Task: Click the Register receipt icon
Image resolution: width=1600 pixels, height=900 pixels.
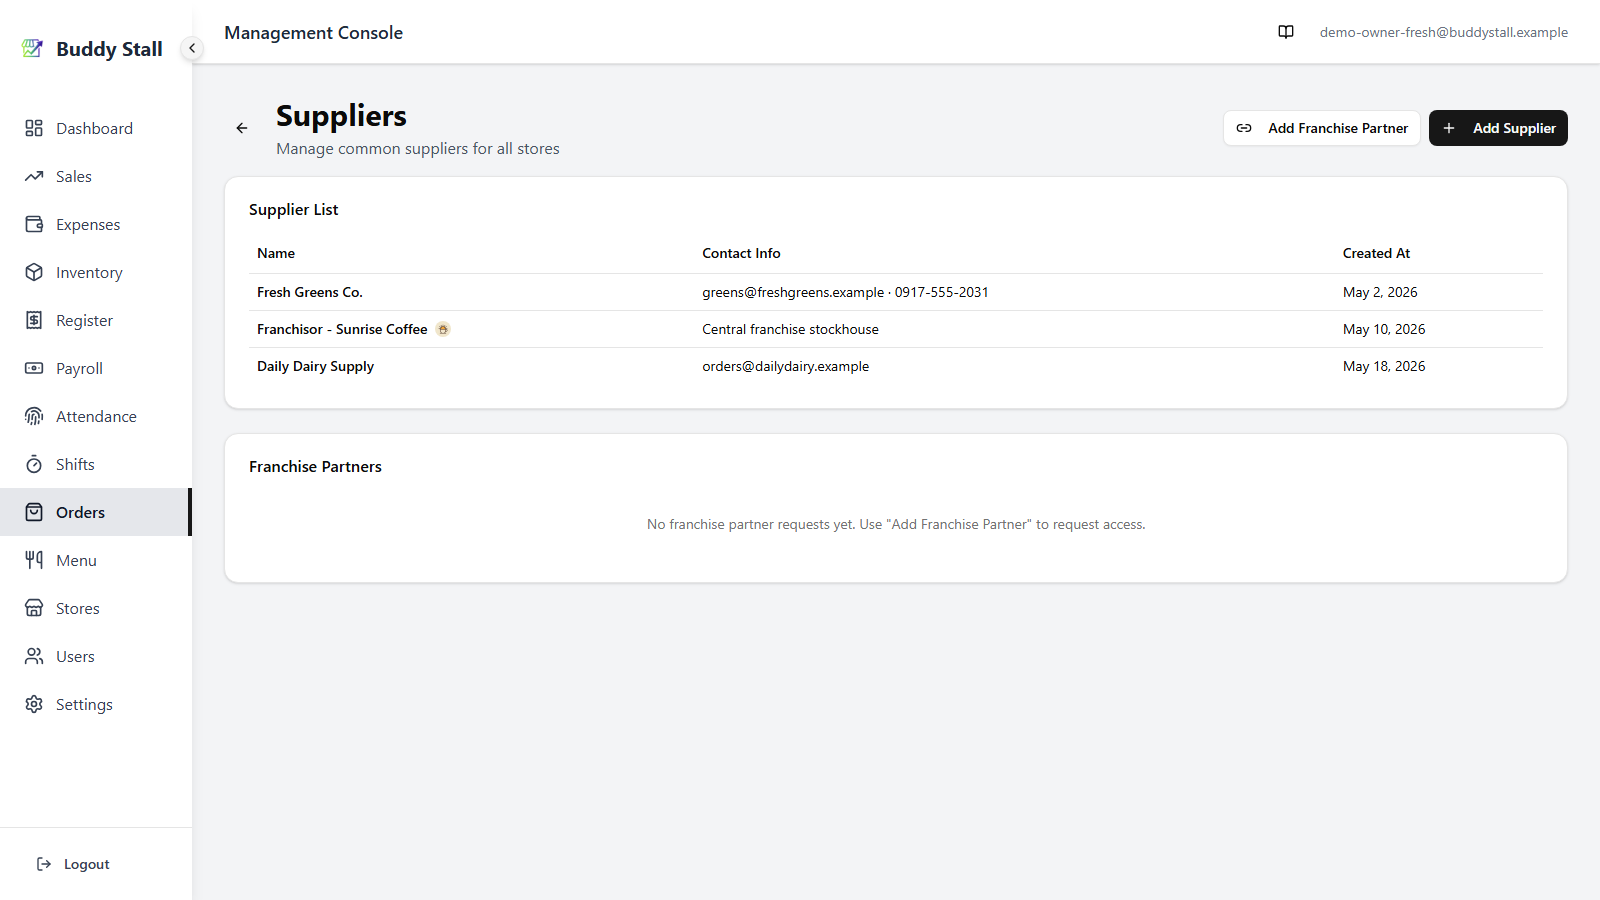Action: [34, 320]
